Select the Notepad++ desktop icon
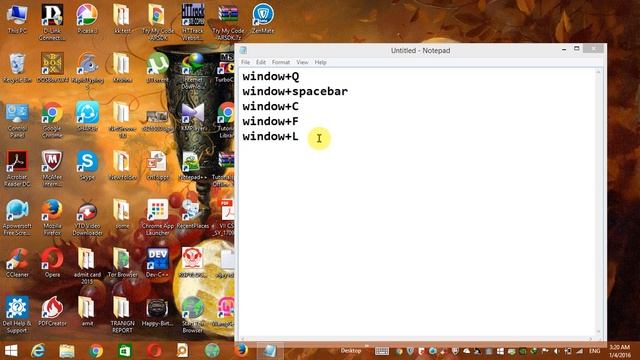 [x=191, y=165]
